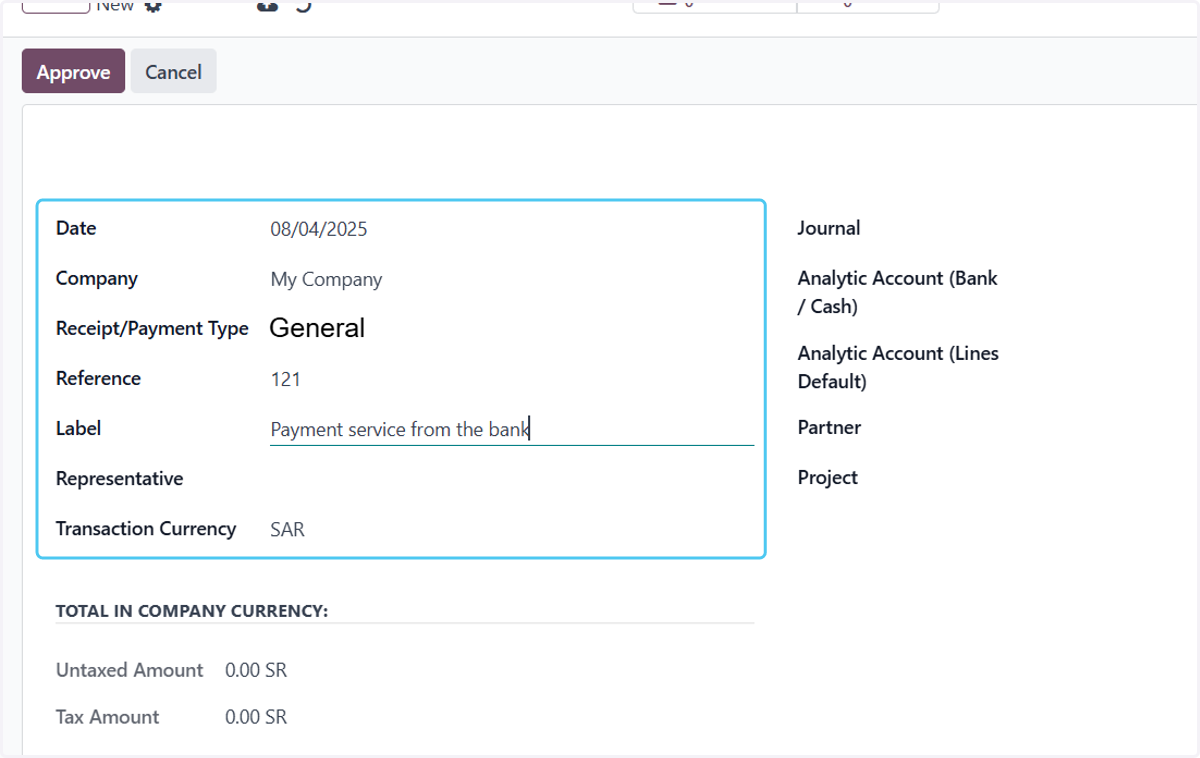Click the Analytic Account (Bank / Cash) label
Viewport: 1200px width, 758px height.
click(898, 292)
